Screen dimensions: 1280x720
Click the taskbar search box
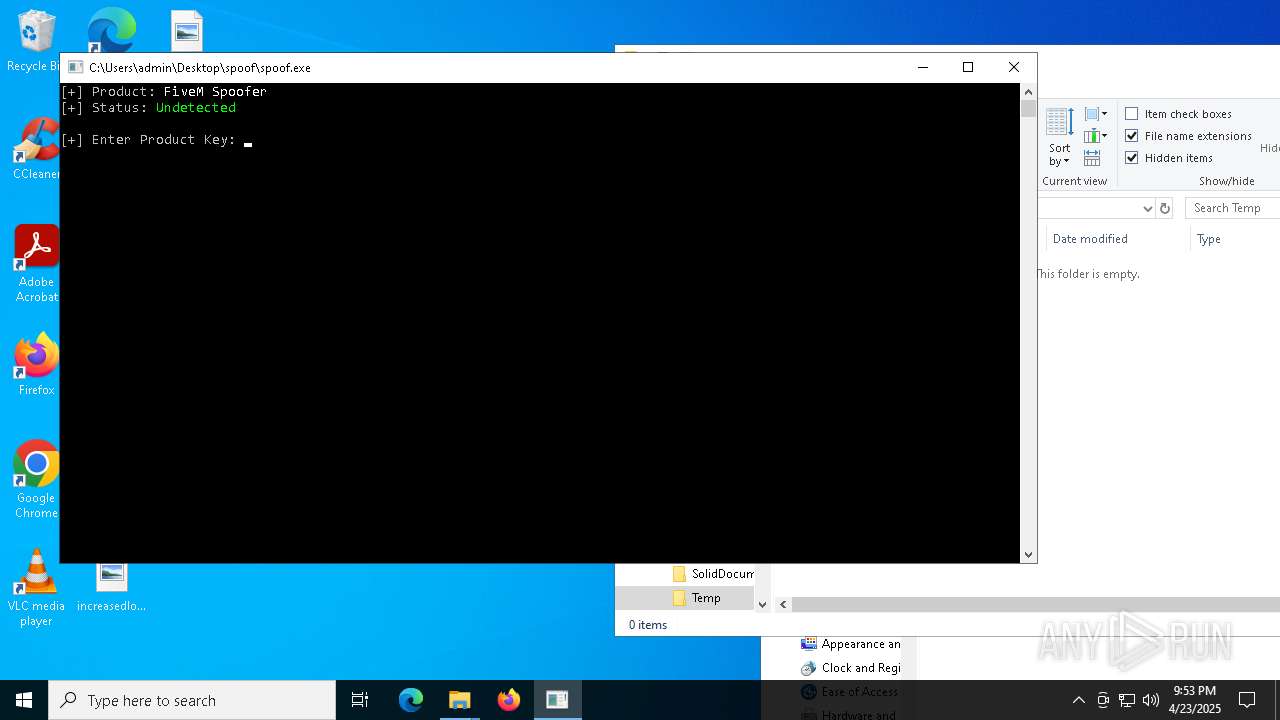point(192,700)
